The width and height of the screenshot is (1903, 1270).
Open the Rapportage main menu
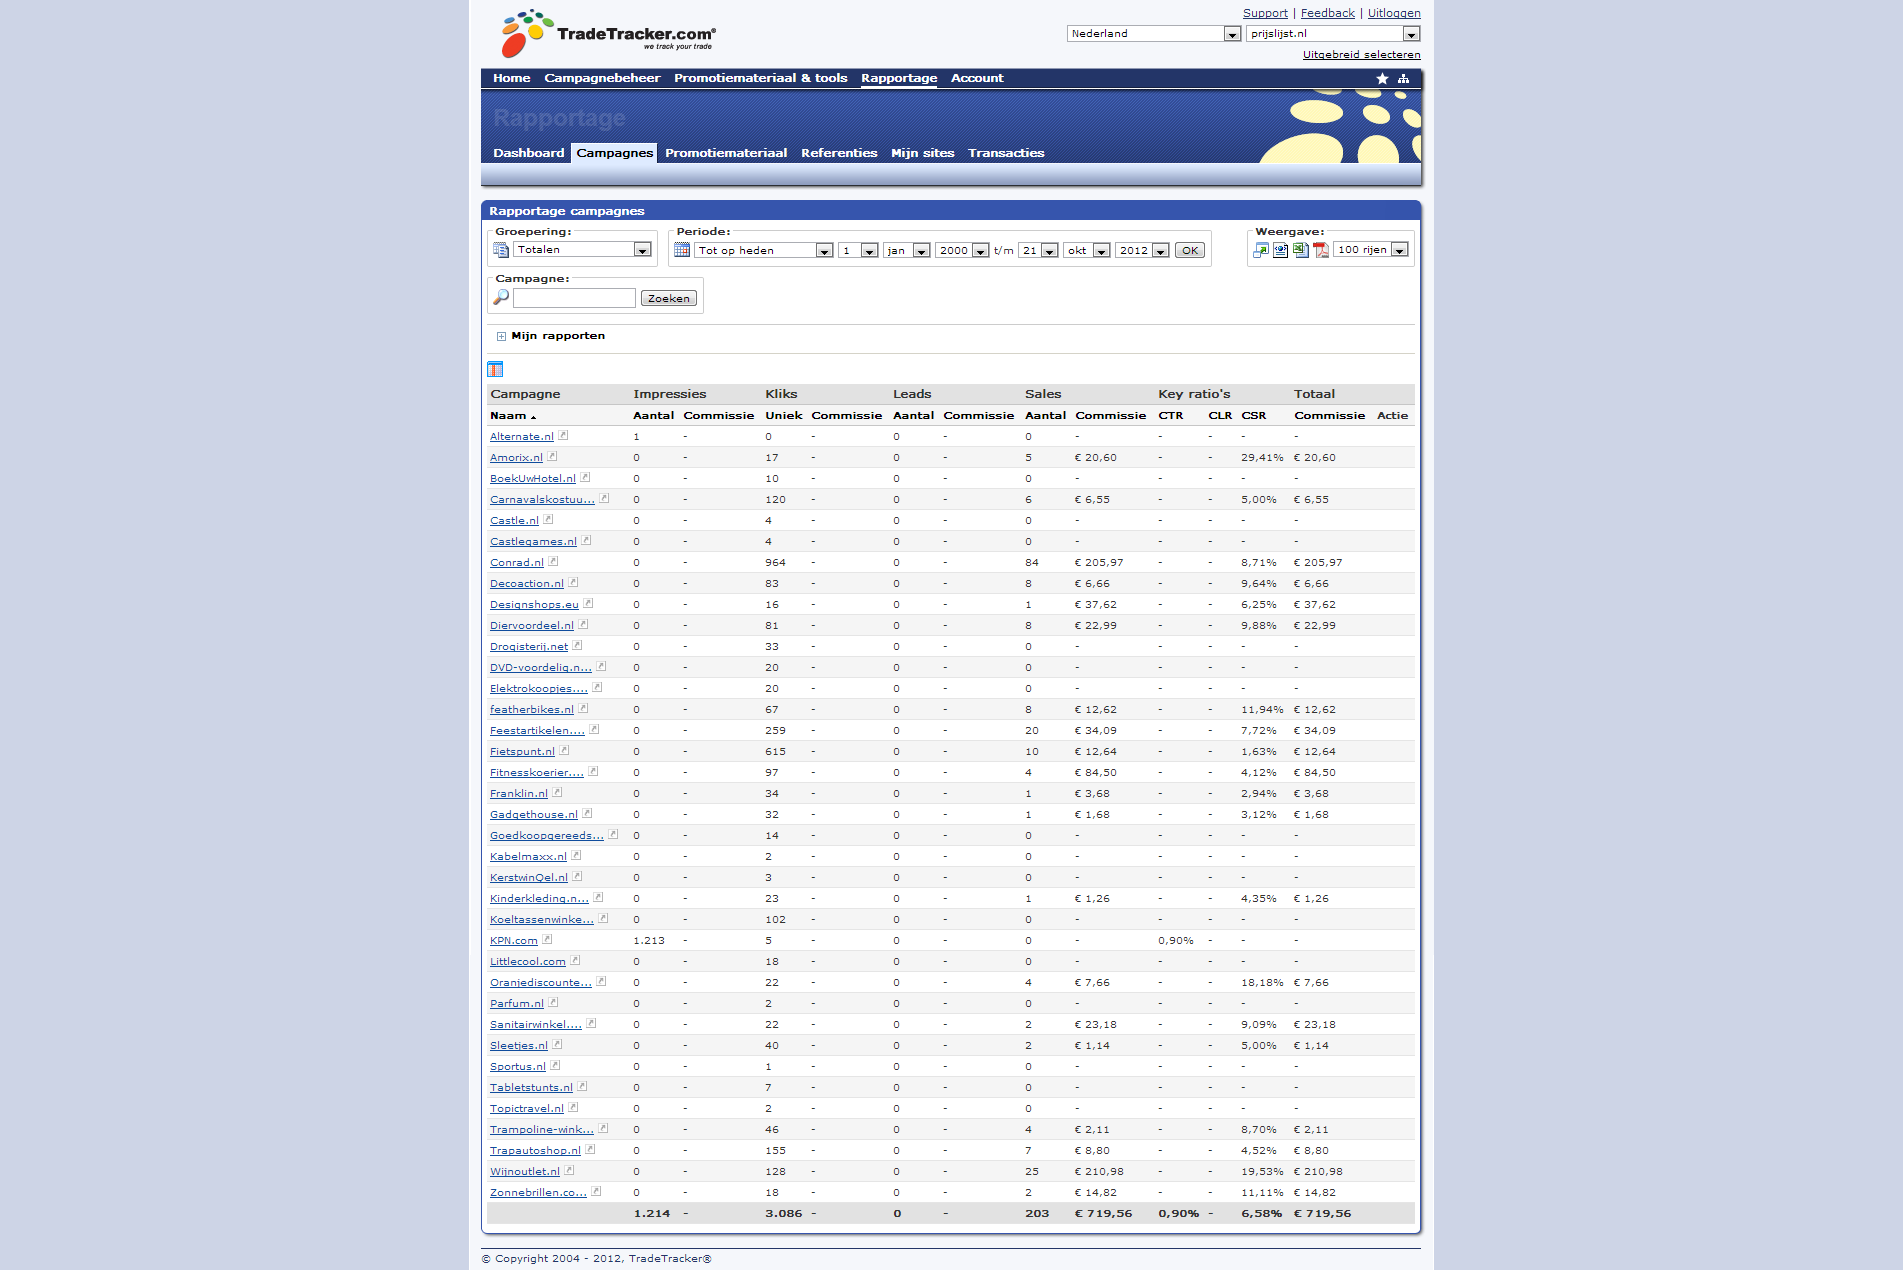[899, 78]
